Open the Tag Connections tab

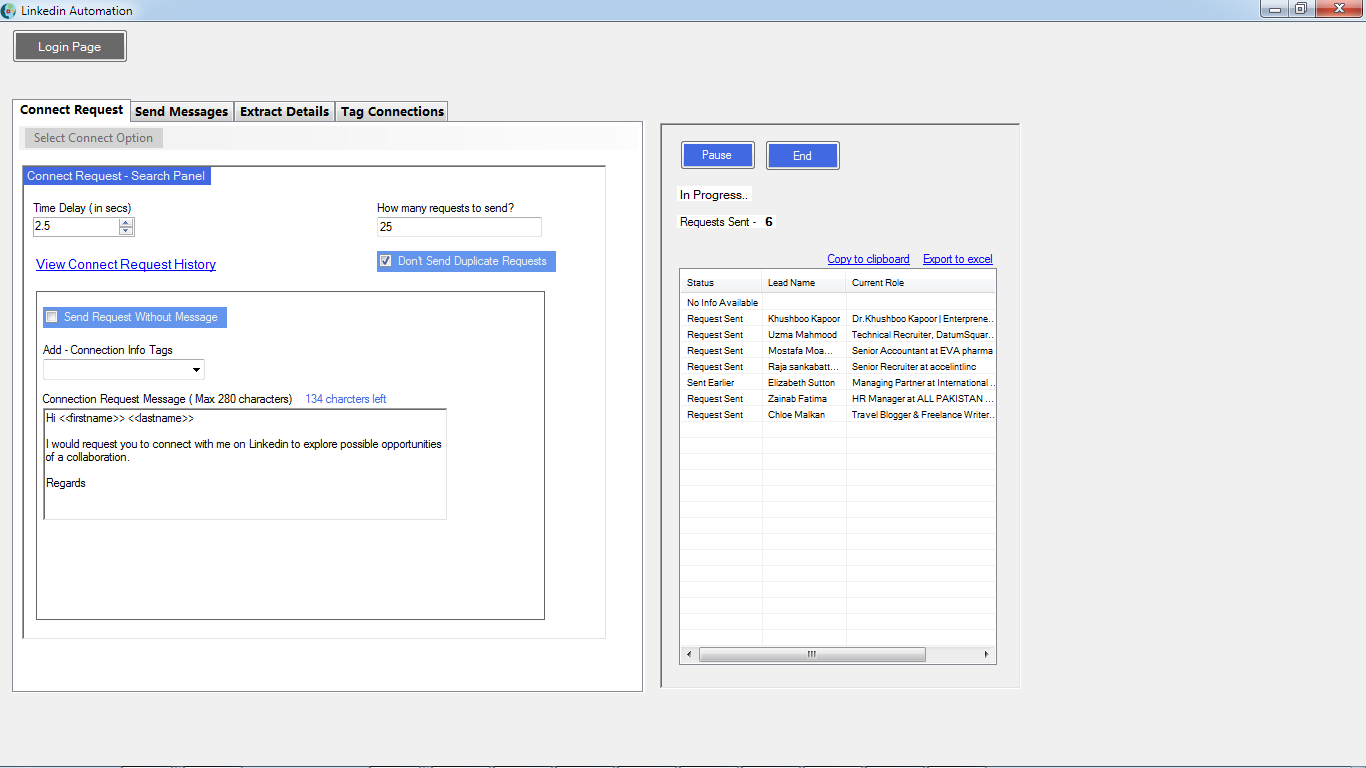tap(392, 112)
